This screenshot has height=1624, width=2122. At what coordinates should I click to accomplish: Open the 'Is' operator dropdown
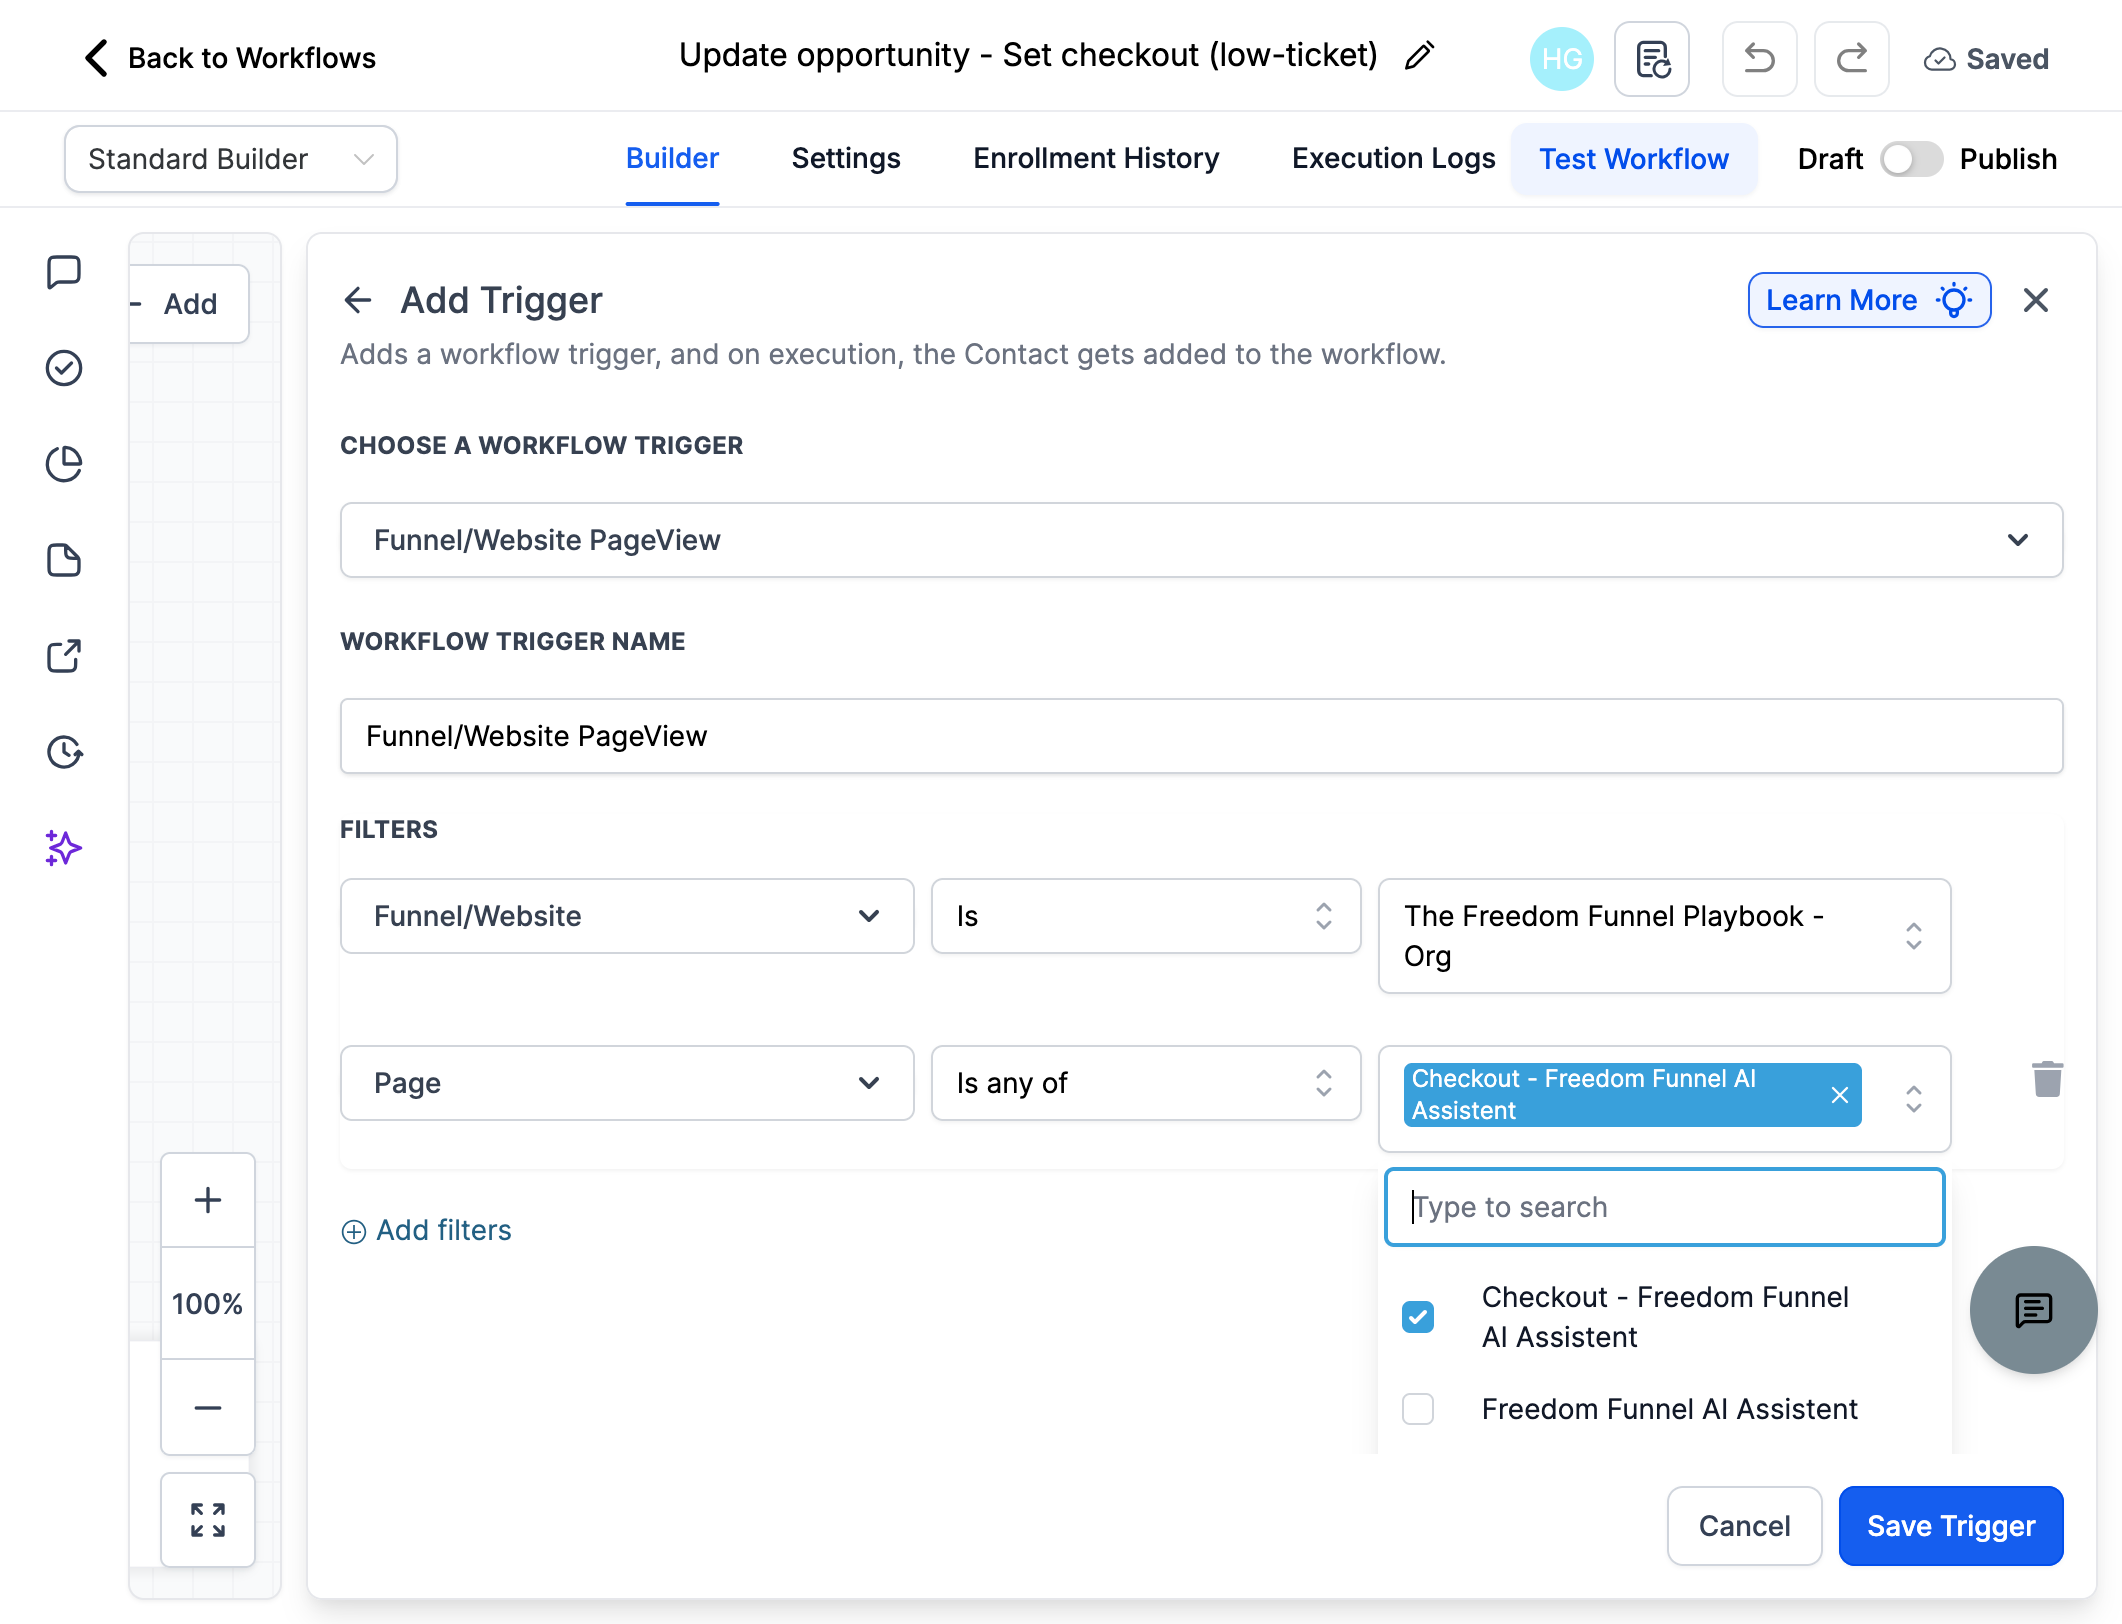click(x=1146, y=916)
